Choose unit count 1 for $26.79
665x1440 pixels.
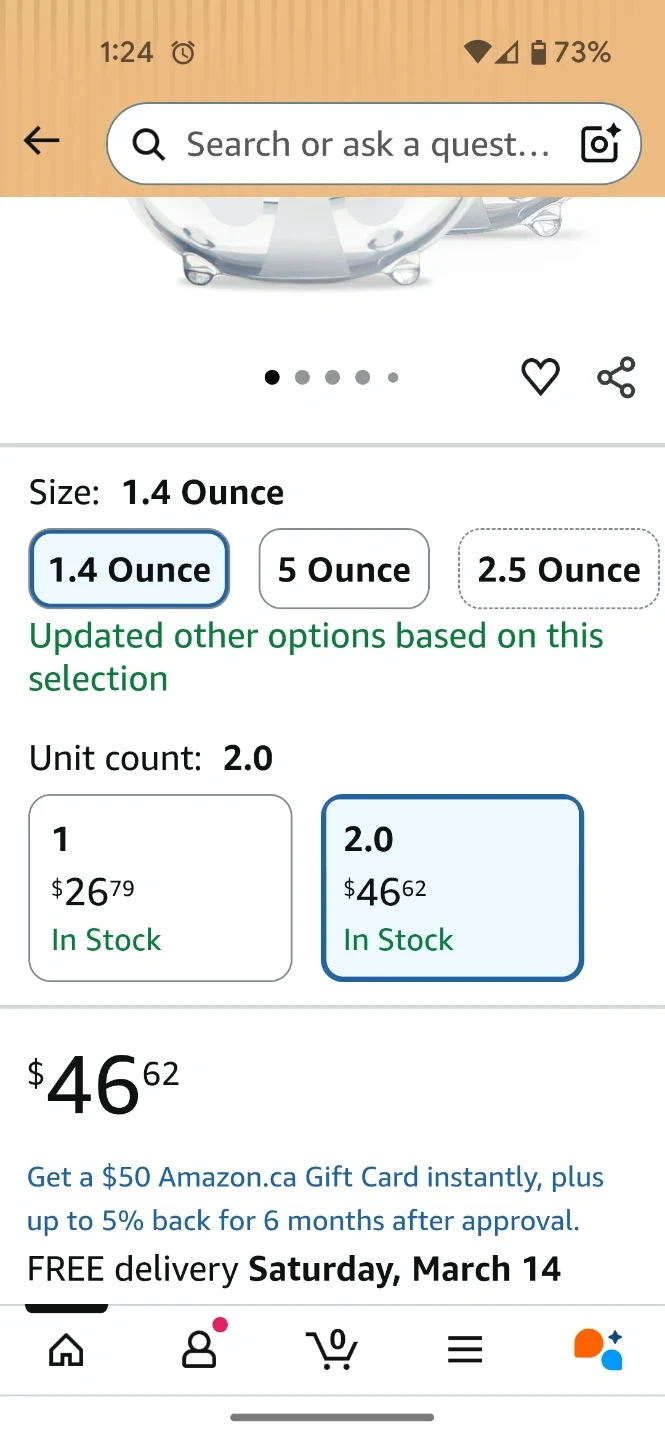pyautogui.click(x=160, y=888)
